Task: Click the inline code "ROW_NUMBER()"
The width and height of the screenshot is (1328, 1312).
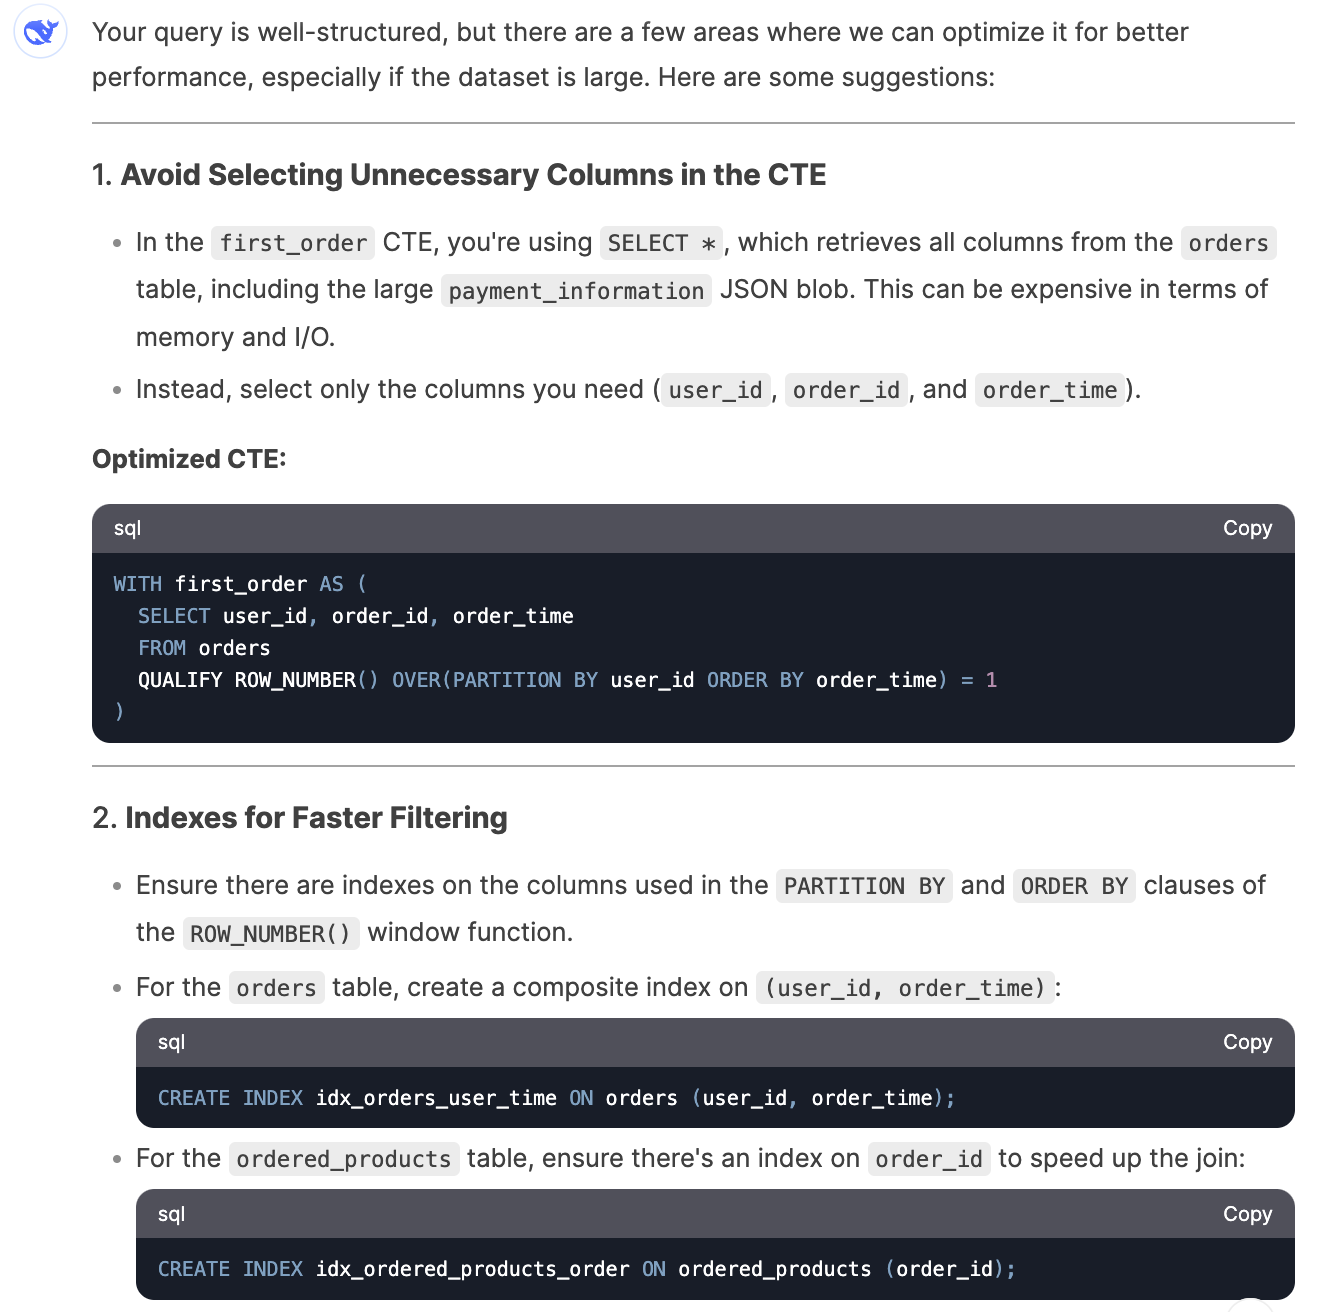Action: [270, 934]
